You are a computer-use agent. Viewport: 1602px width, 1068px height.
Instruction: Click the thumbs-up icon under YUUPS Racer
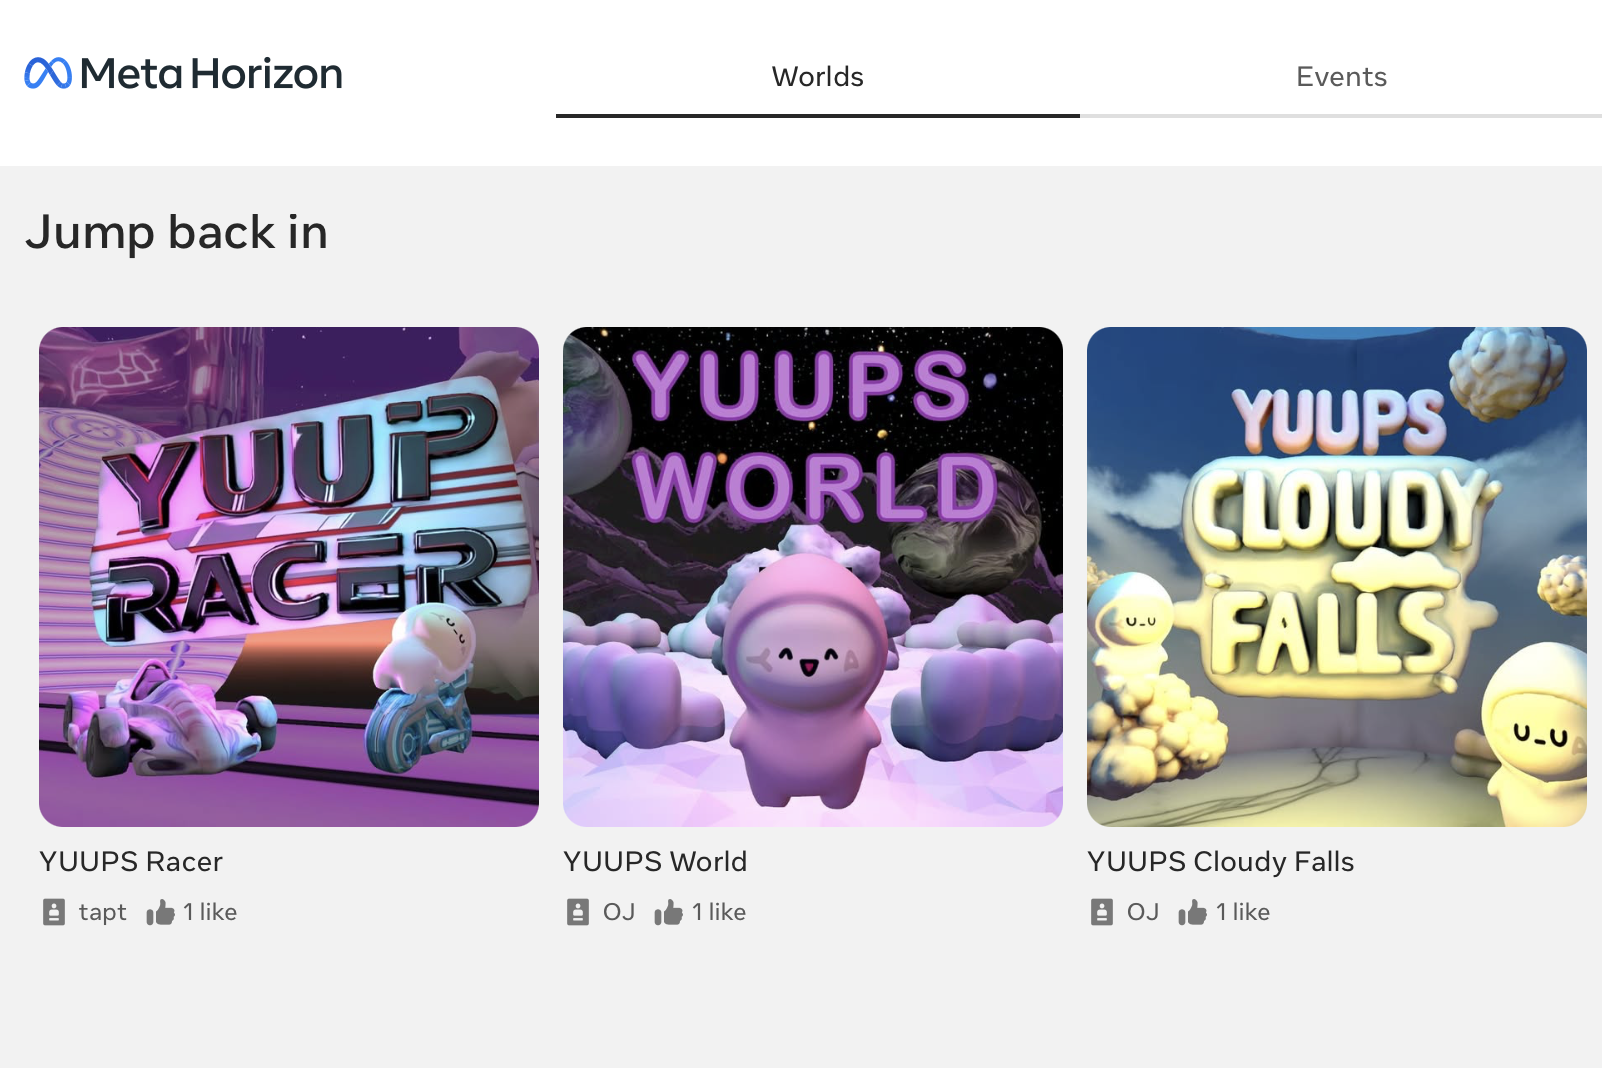point(160,912)
